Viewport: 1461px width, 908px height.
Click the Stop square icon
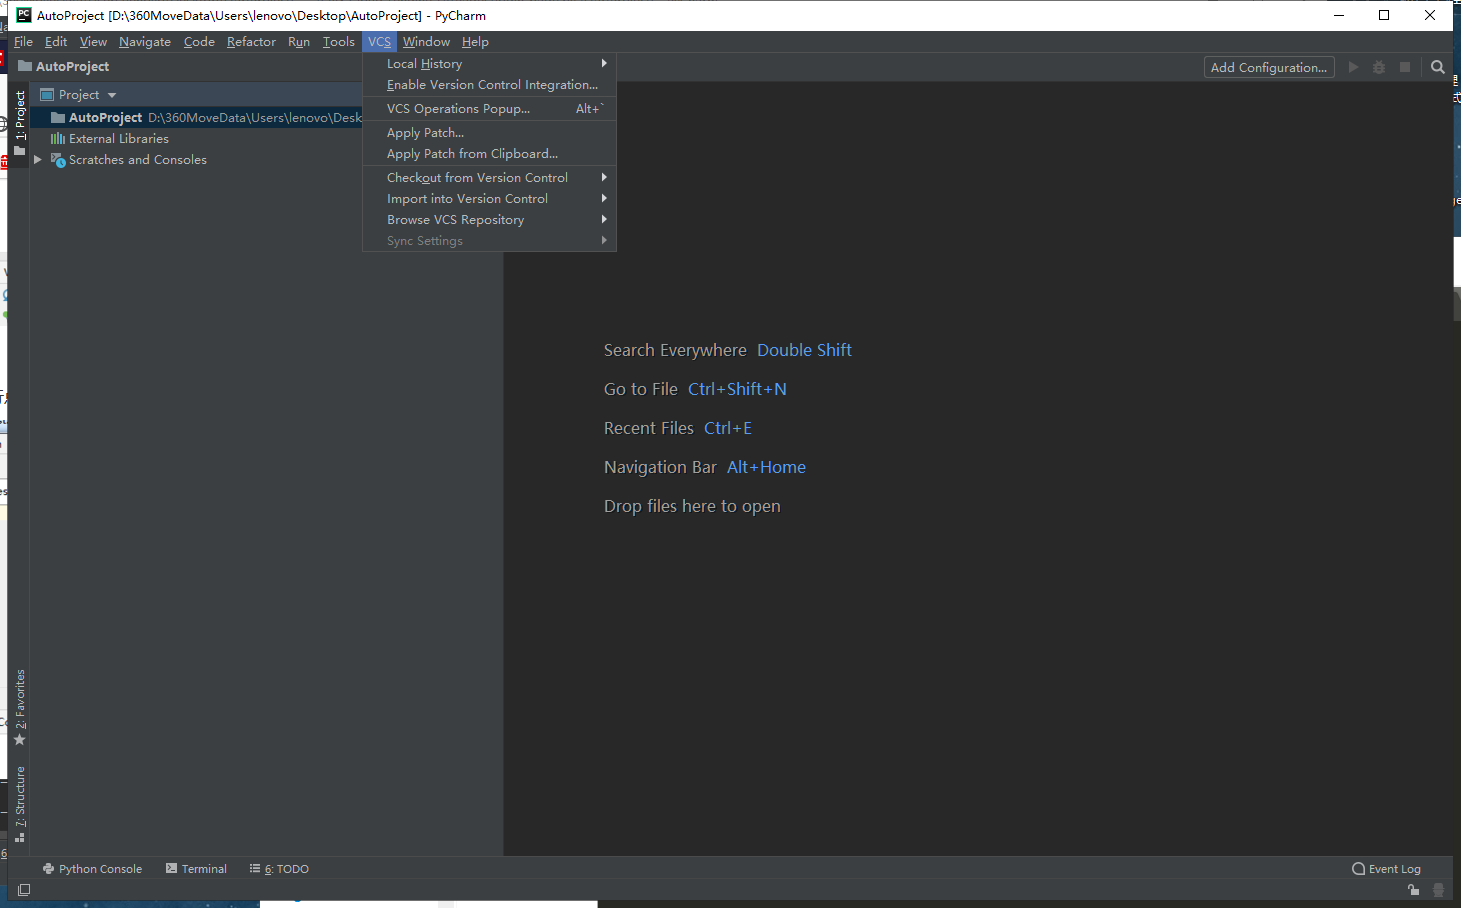tap(1405, 67)
